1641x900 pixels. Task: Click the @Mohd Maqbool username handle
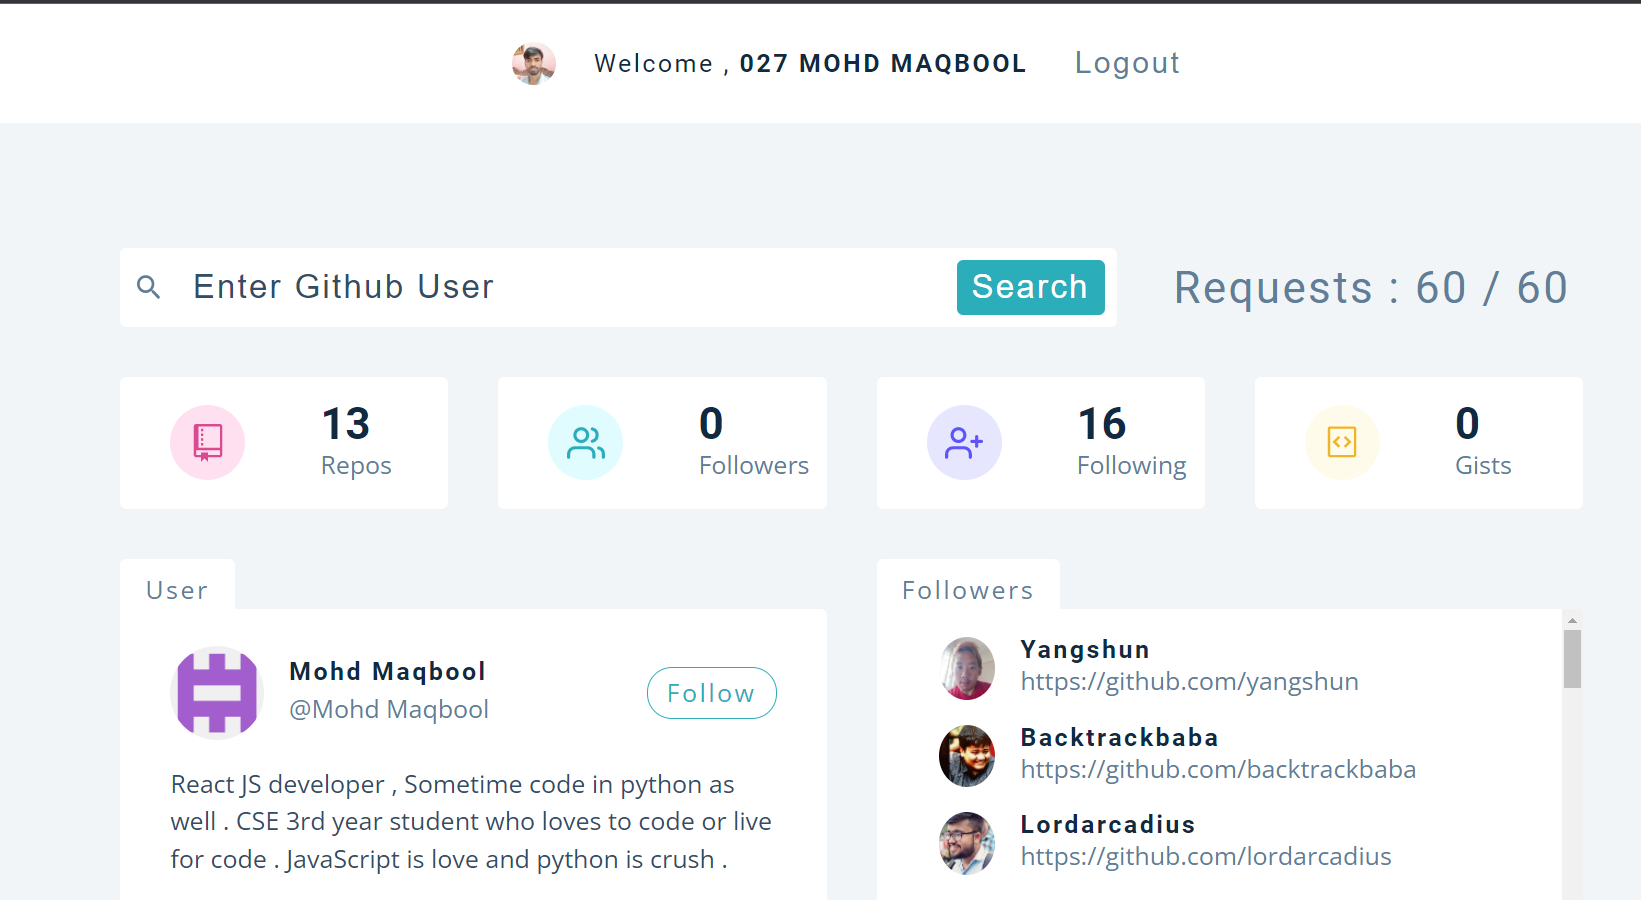tap(389, 710)
